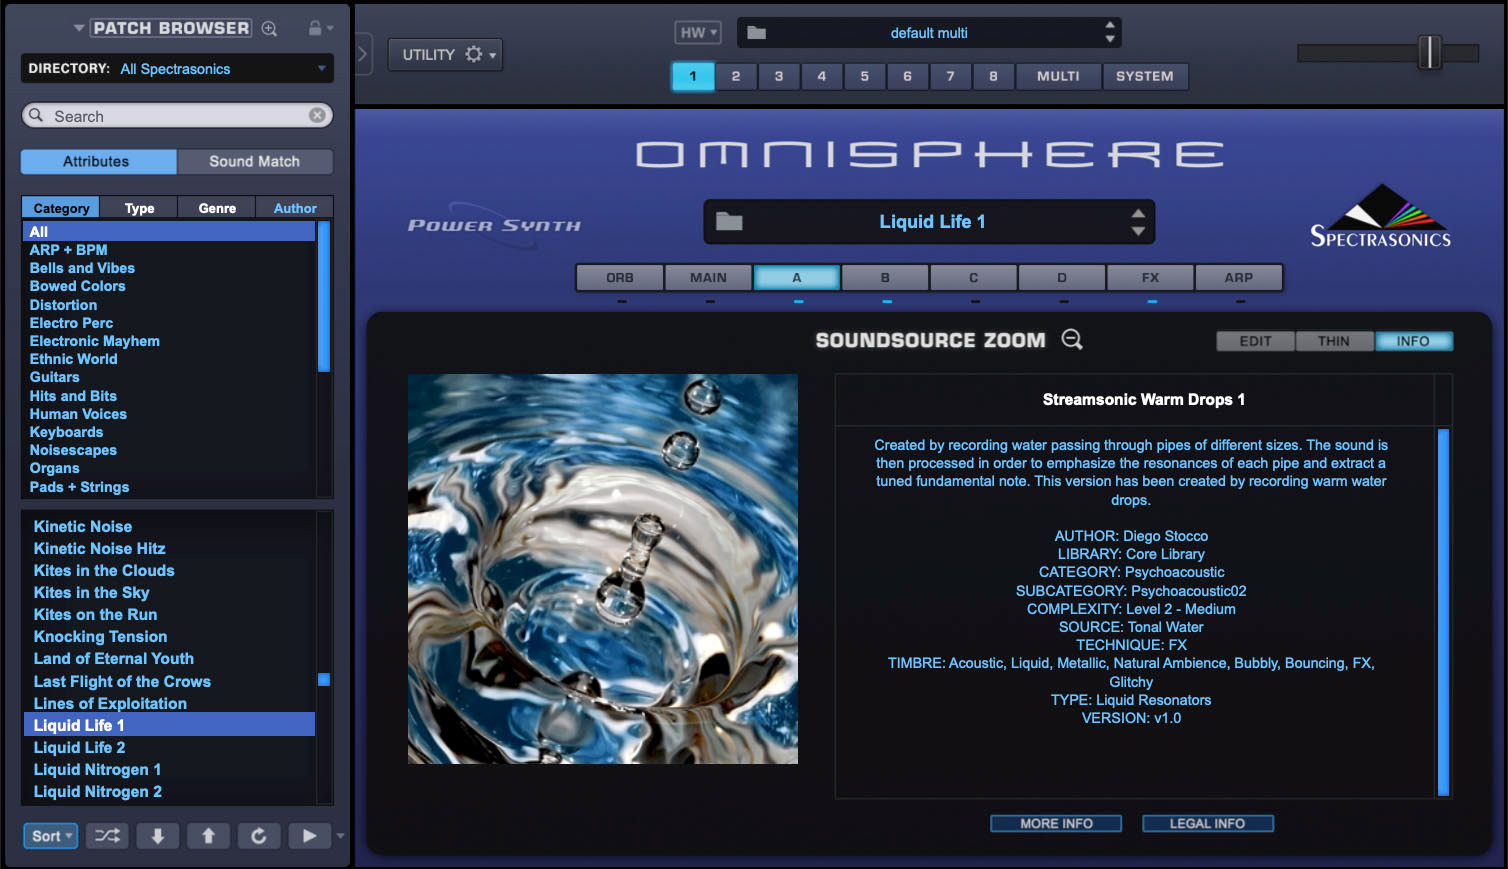The height and width of the screenshot is (869, 1508).
Task: Refresh the patch browser list
Action: (x=259, y=836)
